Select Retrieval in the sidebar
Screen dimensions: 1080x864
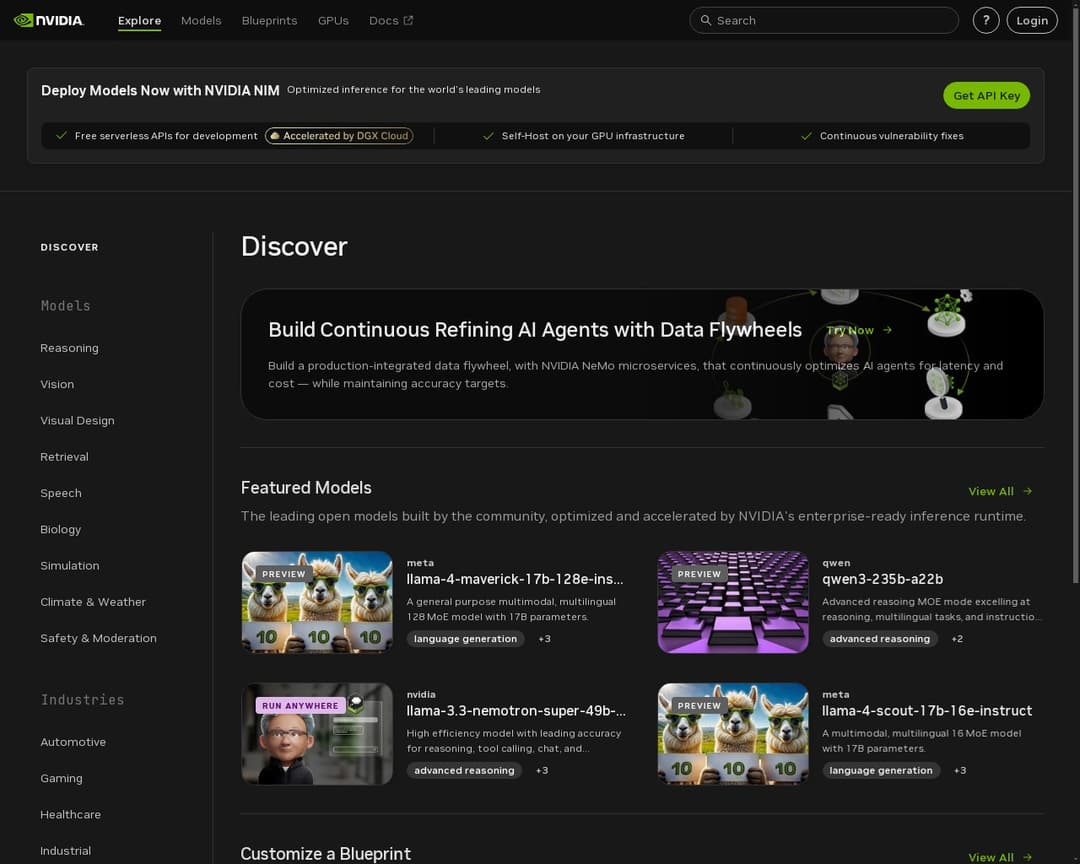[64, 457]
